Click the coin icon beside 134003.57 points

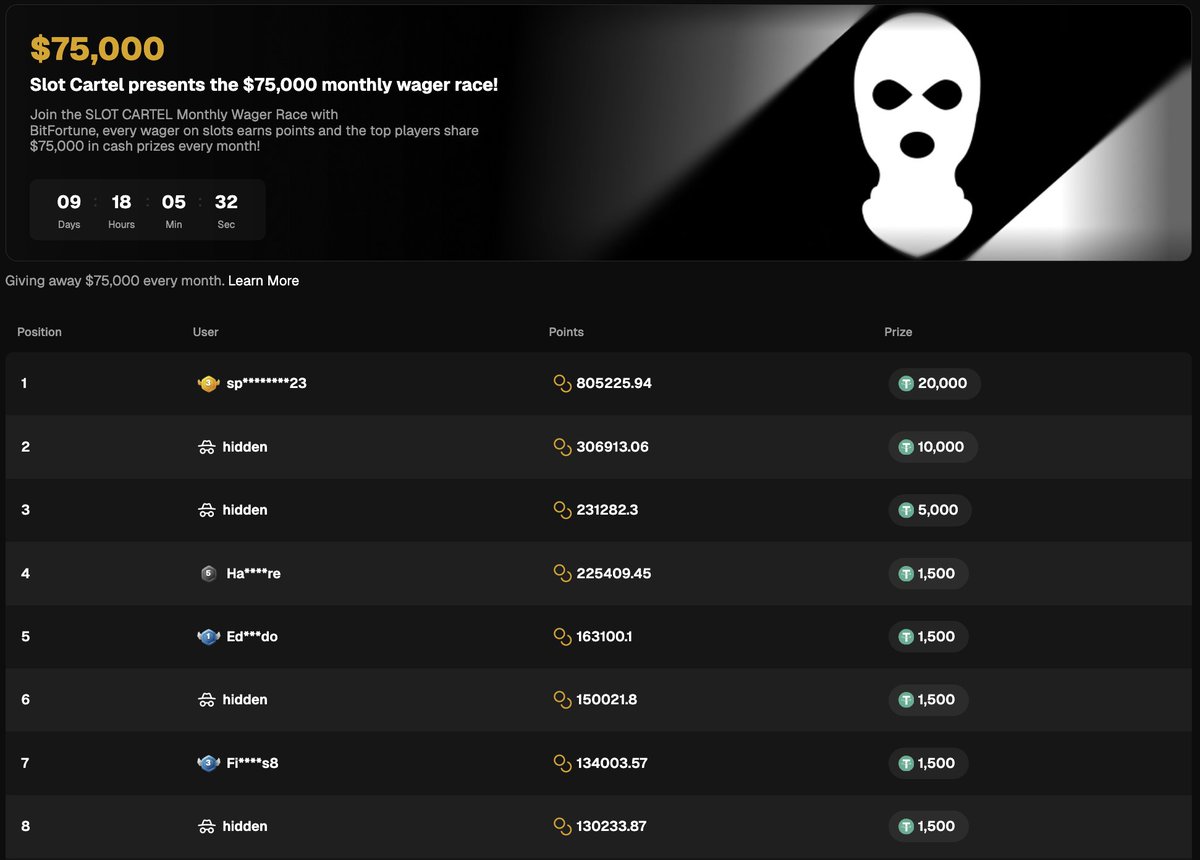(x=562, y=763)
